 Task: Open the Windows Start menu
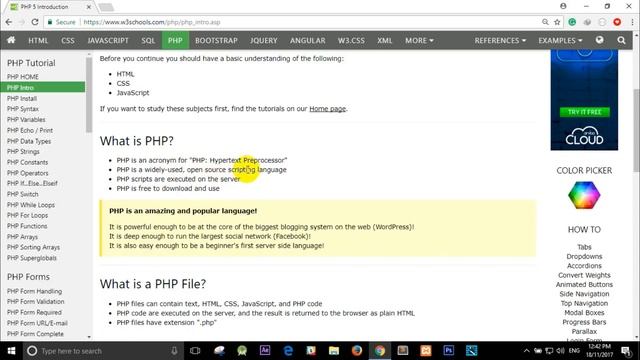(x=11, y=351)
